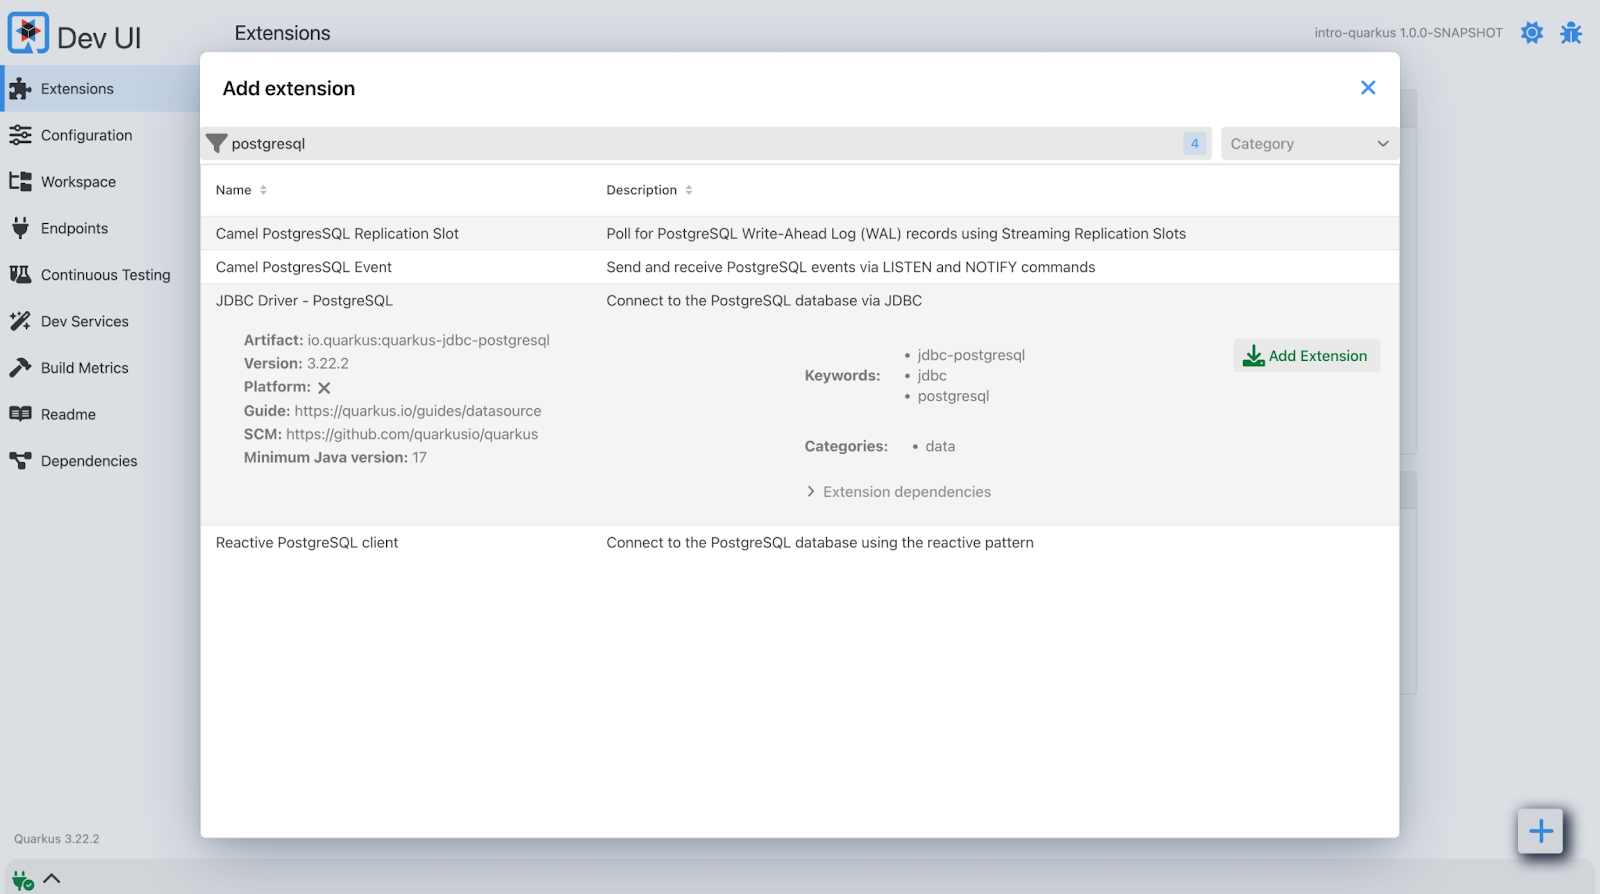Open the quarkus.io datasource guide link
The image size is (1600, 894).
tap(417, 411)
